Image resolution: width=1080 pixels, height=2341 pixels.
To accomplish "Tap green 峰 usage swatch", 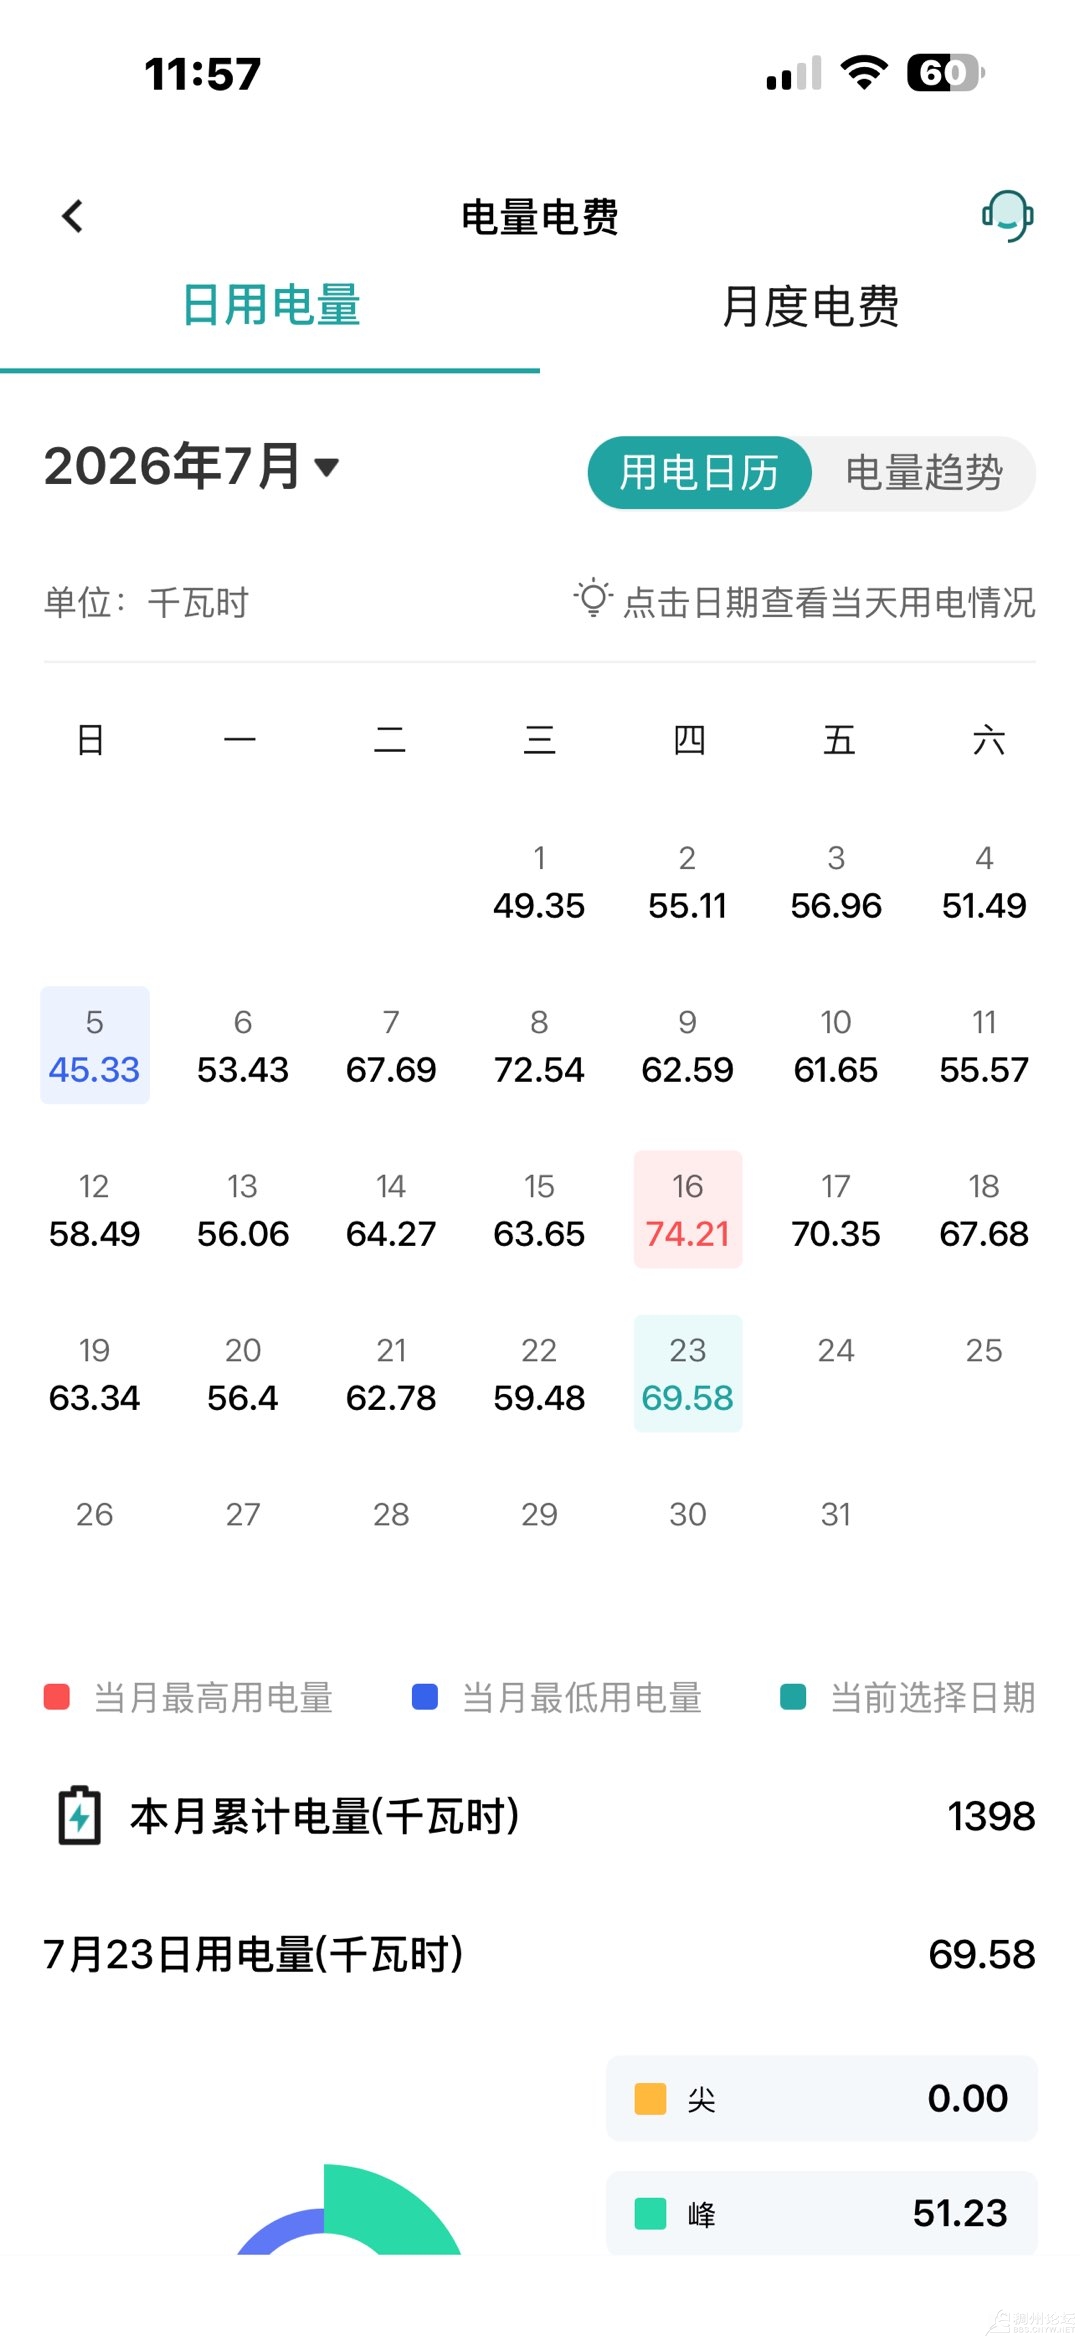I will (x=650, y=2213).
